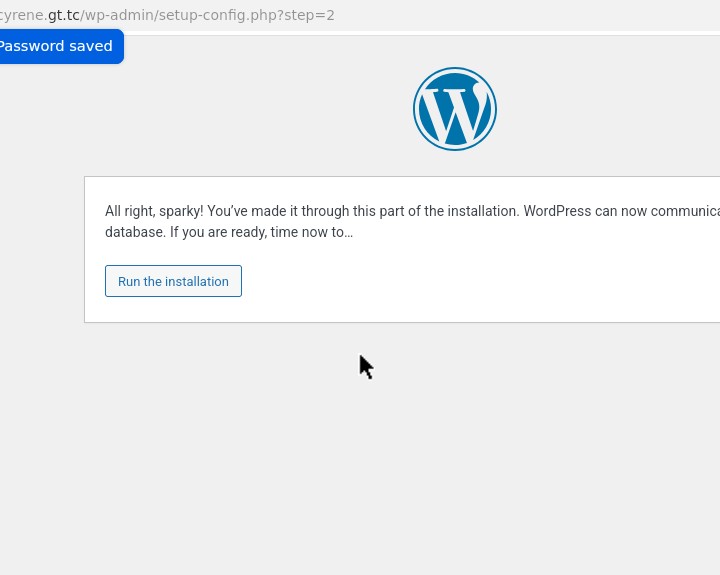
Task: Click the word database in the paragraph
Action: pyautogui.click(x=134, y=232)
